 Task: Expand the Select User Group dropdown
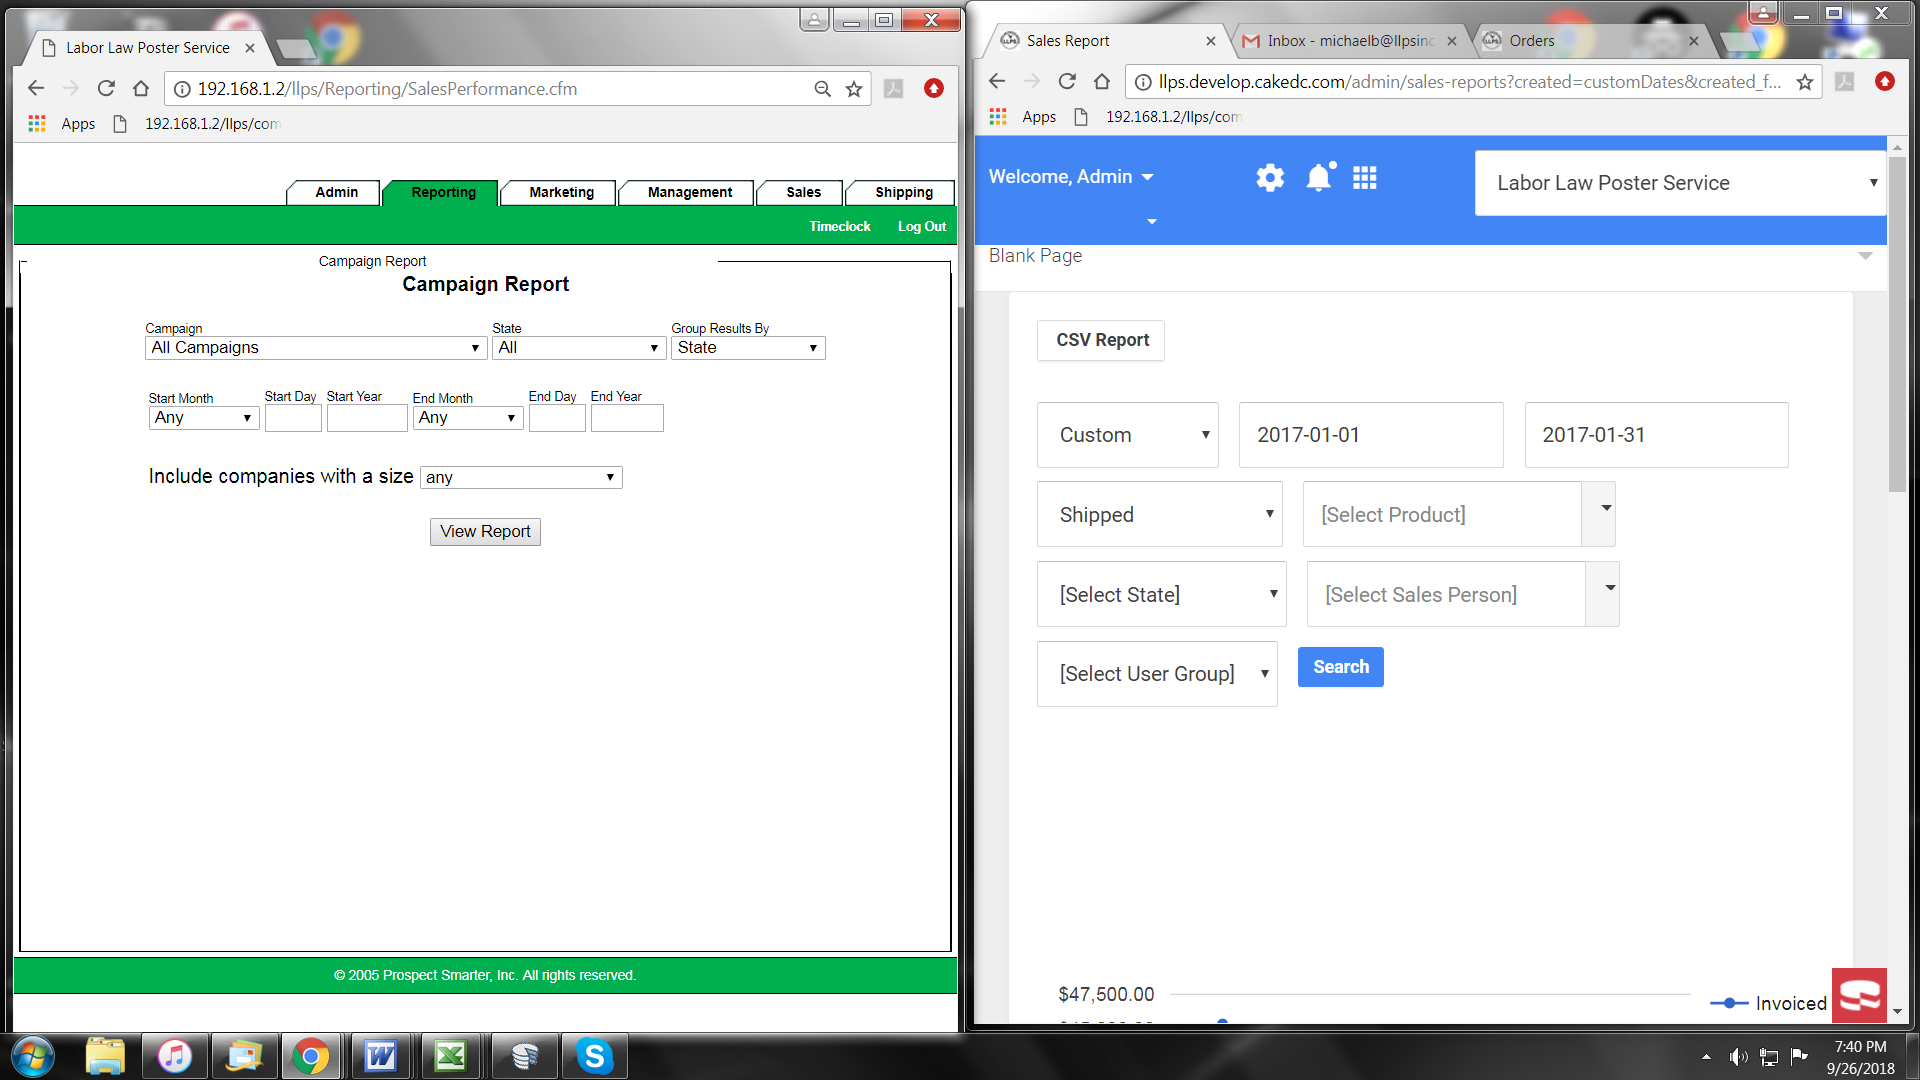pos(1157,674)
